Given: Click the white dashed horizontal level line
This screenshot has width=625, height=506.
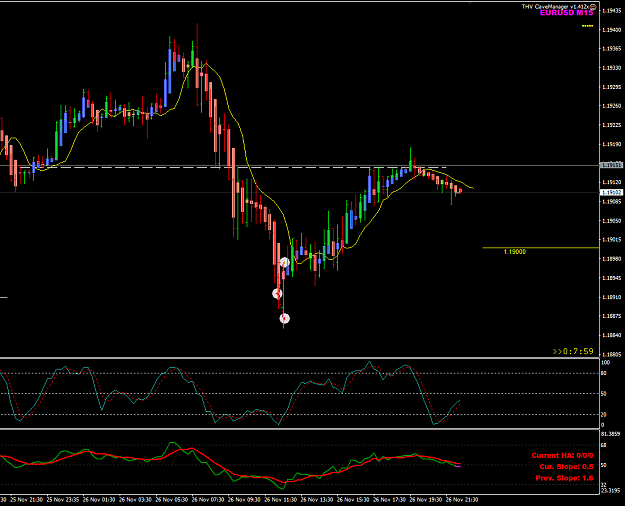Looking at the screenshot, I should click(x=233, y=167).
